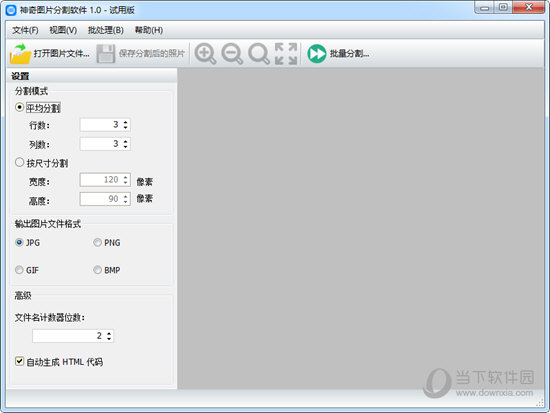The width and height of the screenshot is (550, 413).
Task: Toggle 自动生成 HTML 代码 checkbox
Action: [19, 361]
